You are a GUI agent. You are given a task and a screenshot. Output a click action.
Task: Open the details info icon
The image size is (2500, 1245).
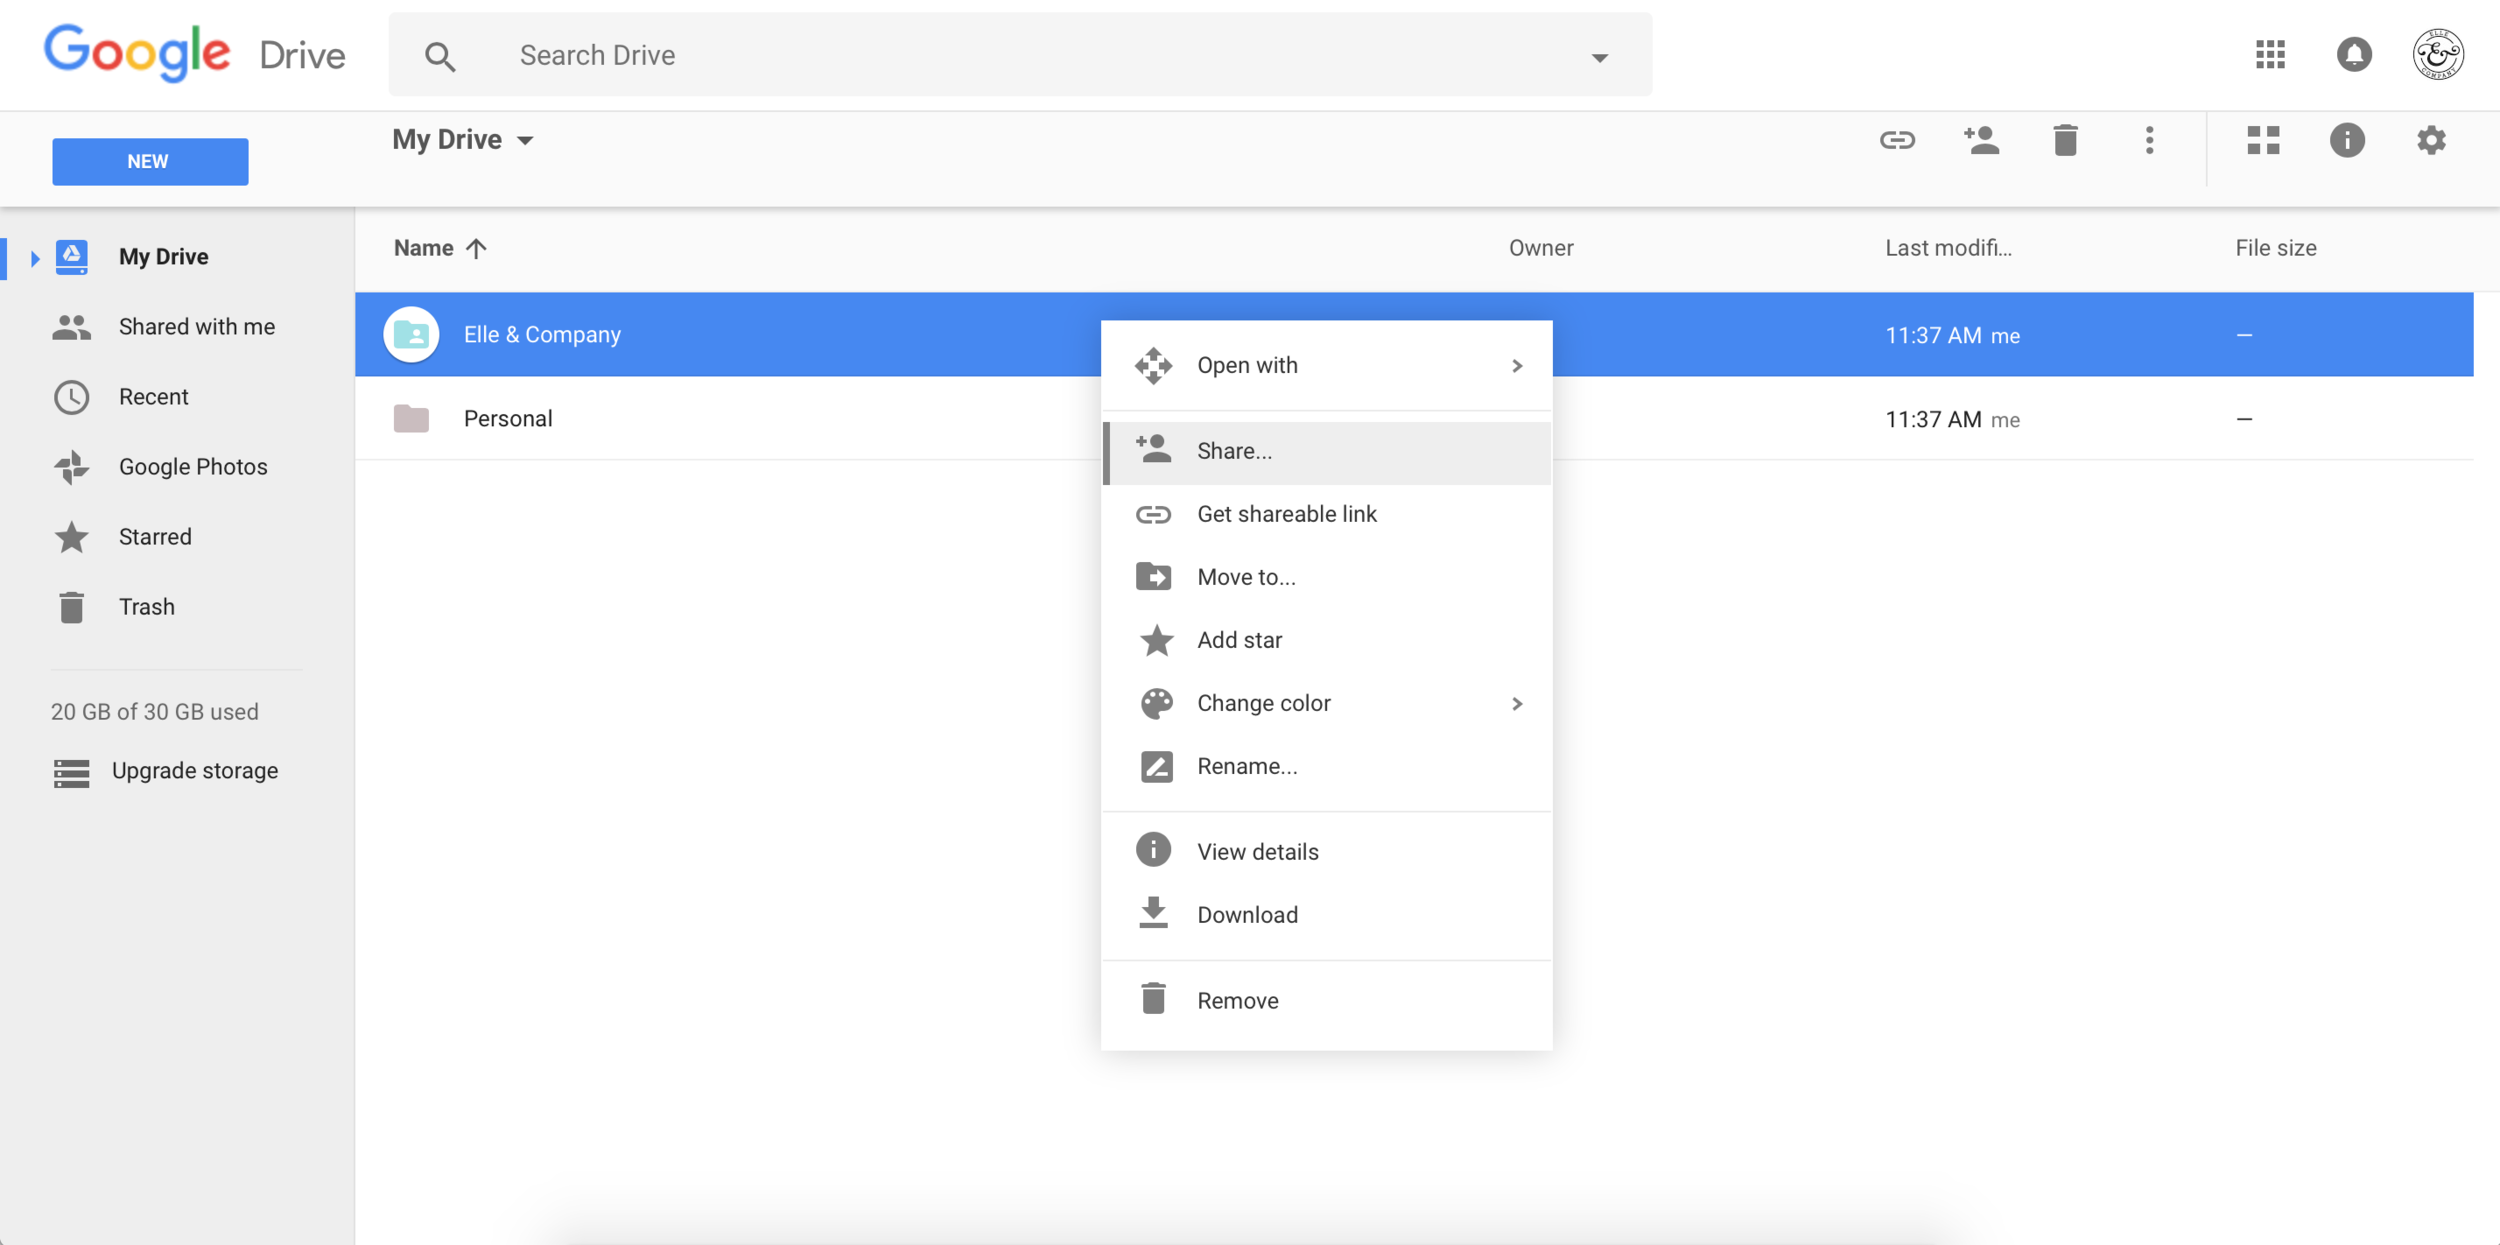click(x=2348, y=140)
